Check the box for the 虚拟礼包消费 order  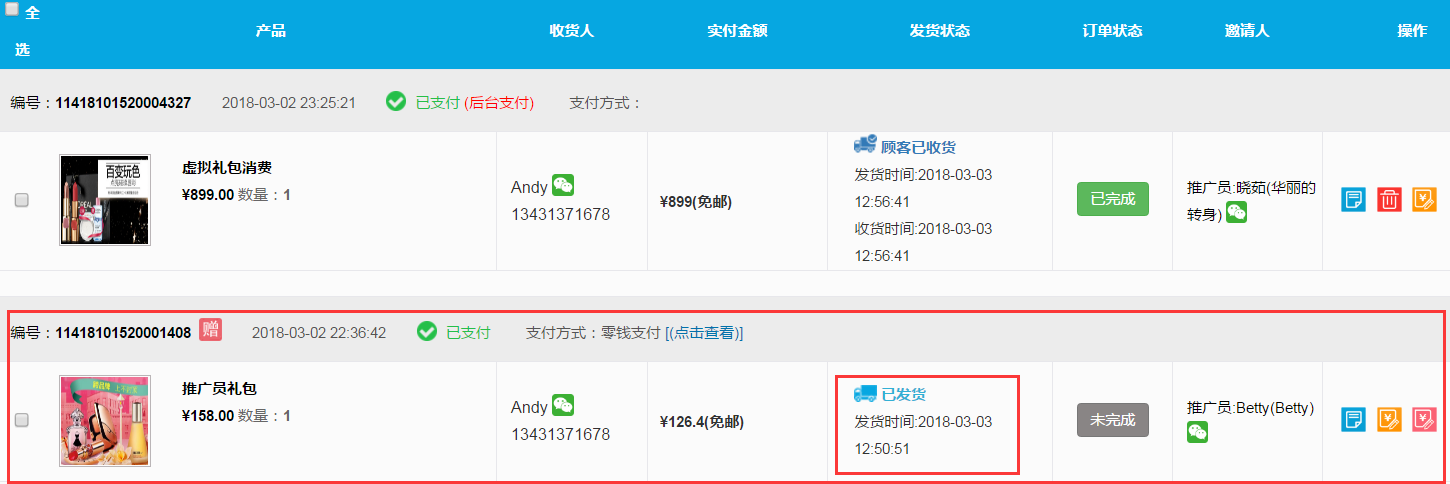pos(22,200)
